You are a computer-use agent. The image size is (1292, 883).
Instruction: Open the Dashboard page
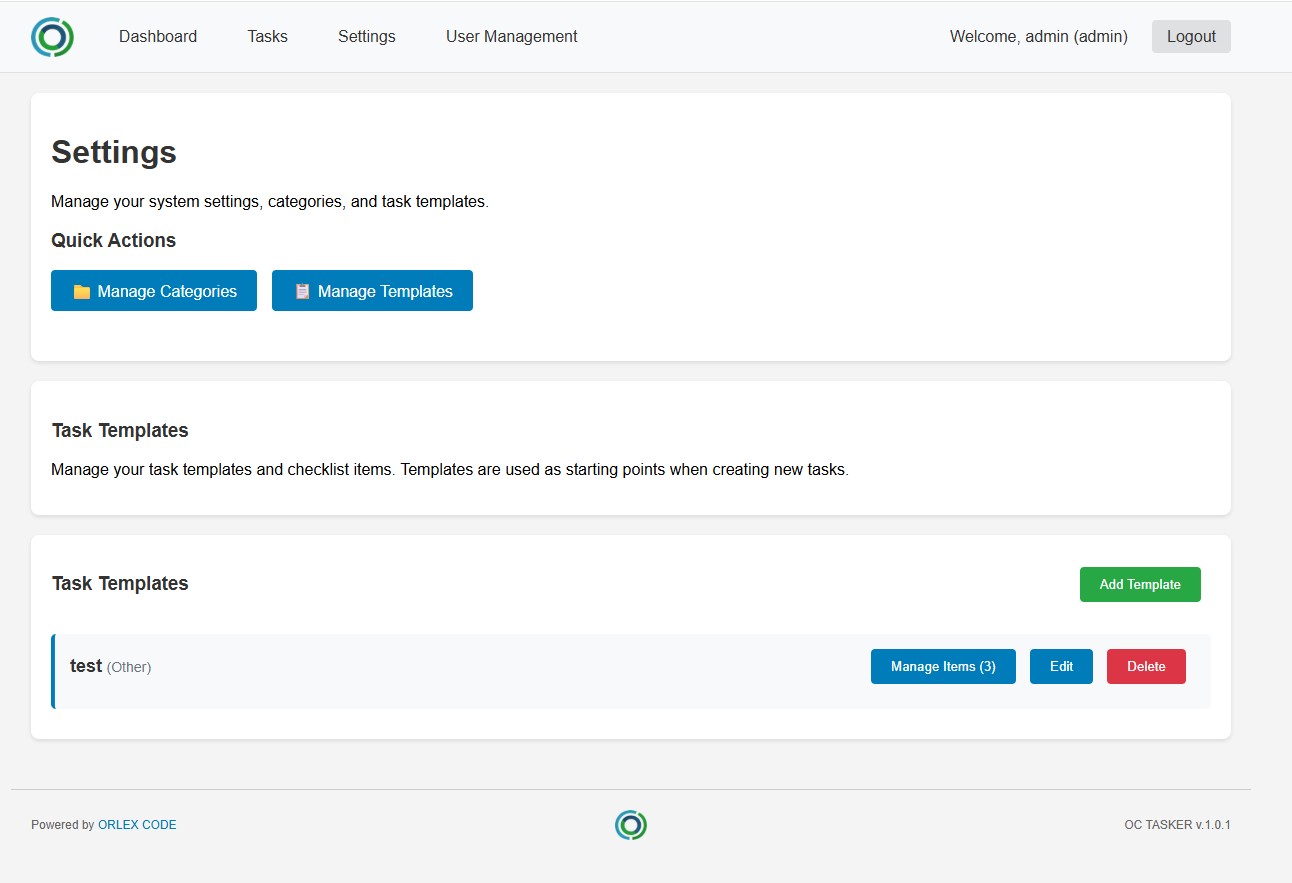[158, 37]
